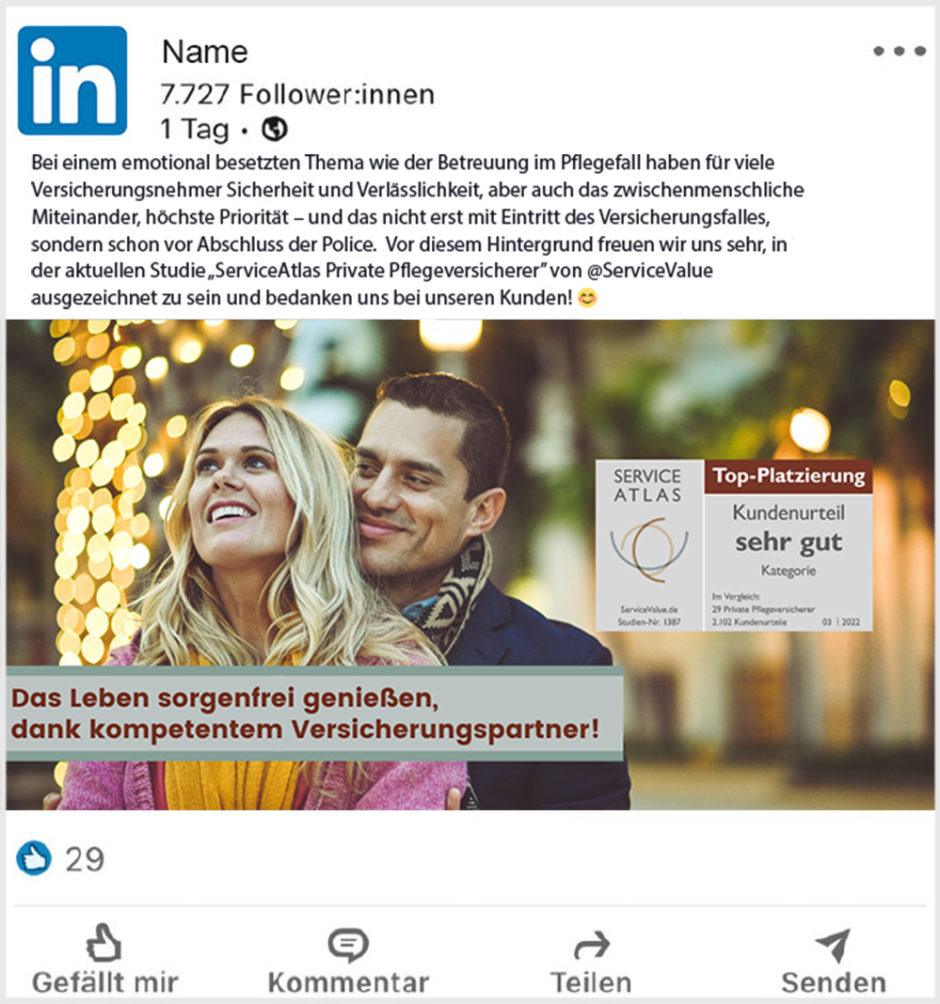Click the blue thumbs-up reaction icon

pyautogui.click(x=33, y=858)
